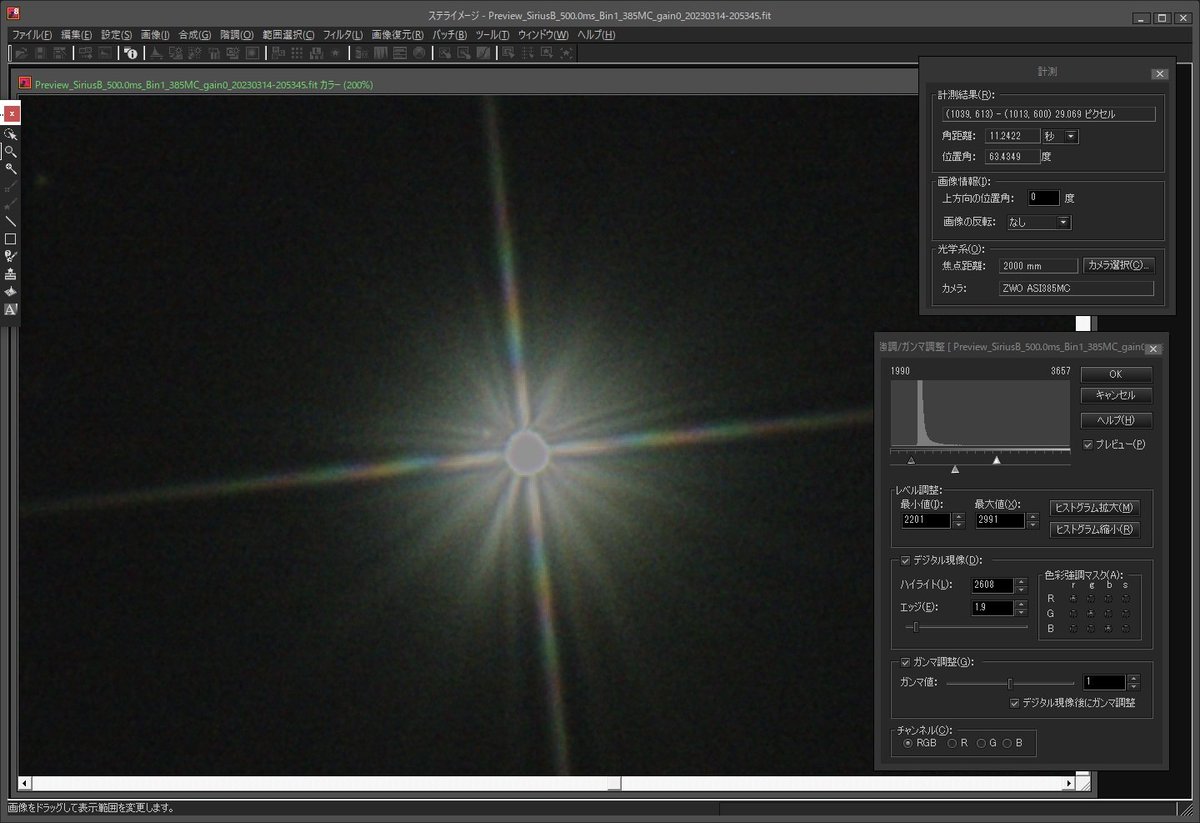Screen dimensions: 1200x823
Task: Click the horizontal scrollbar of image window
Action: (x=546, y=783)
